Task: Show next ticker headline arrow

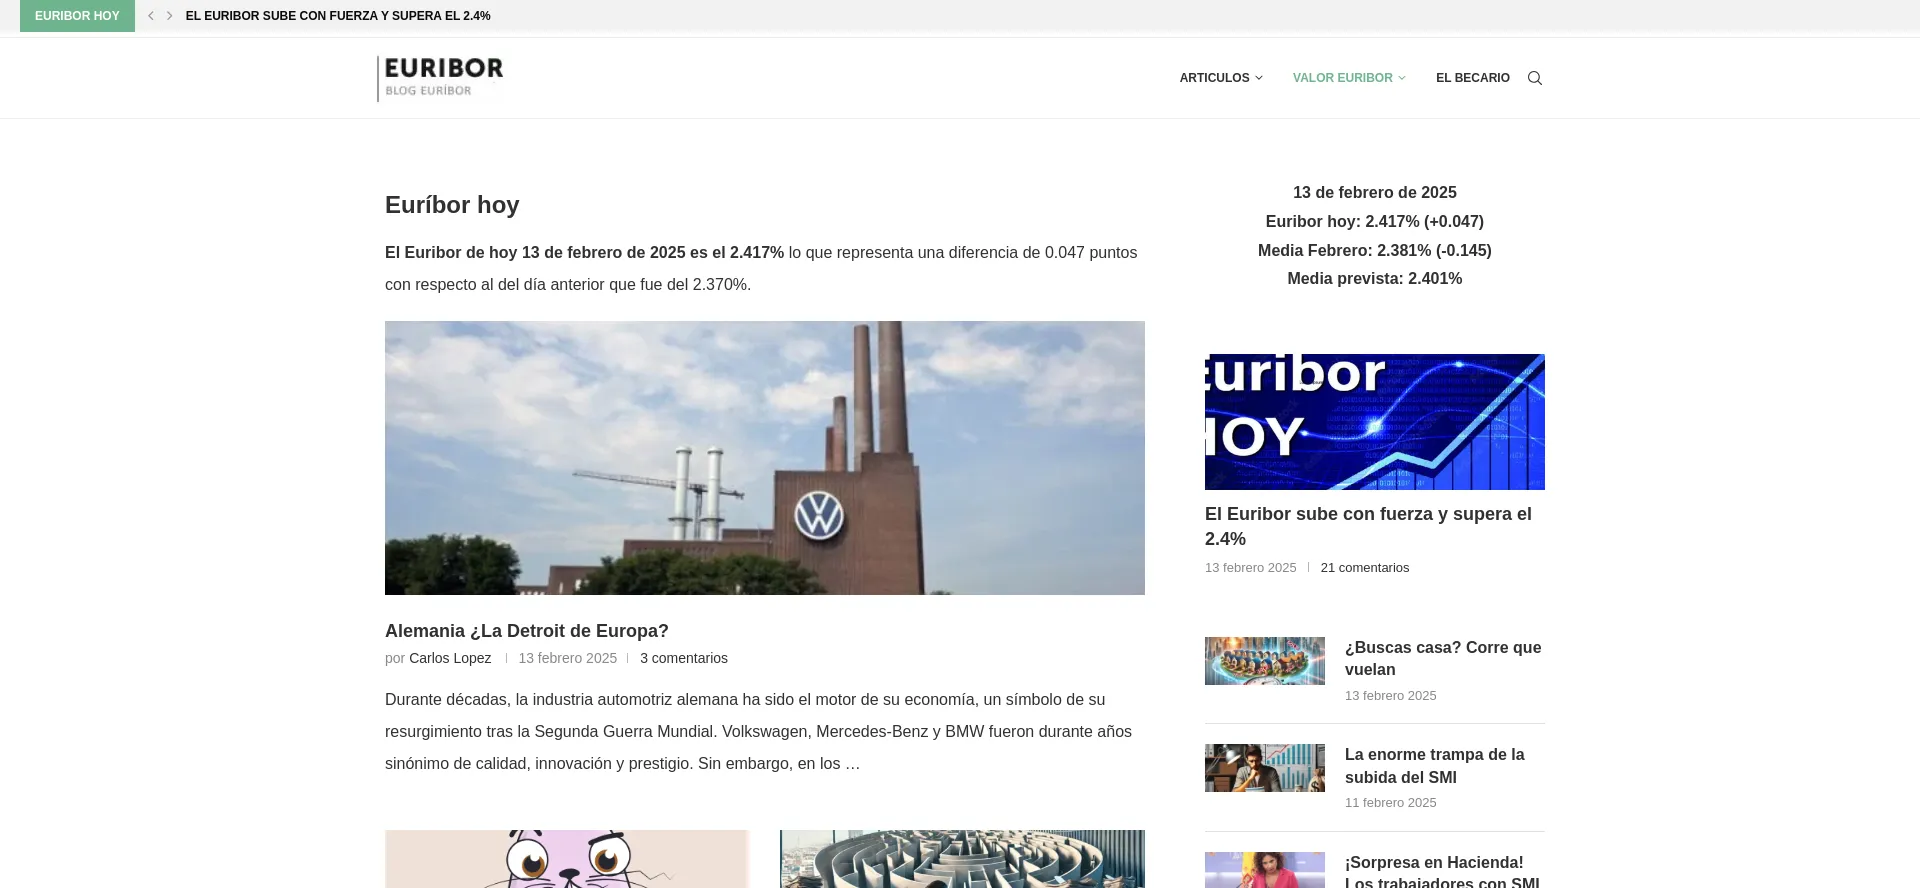Action: pos(169,16)
